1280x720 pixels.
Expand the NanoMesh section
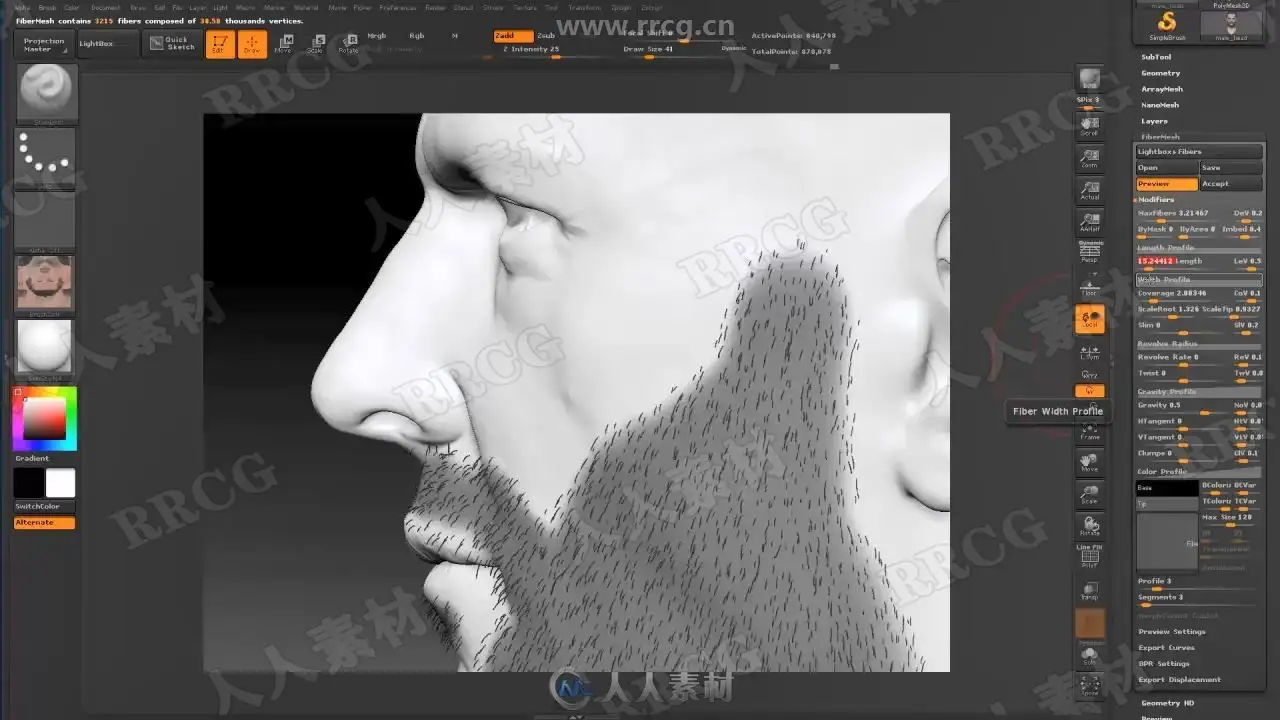tap(1160, 105)
